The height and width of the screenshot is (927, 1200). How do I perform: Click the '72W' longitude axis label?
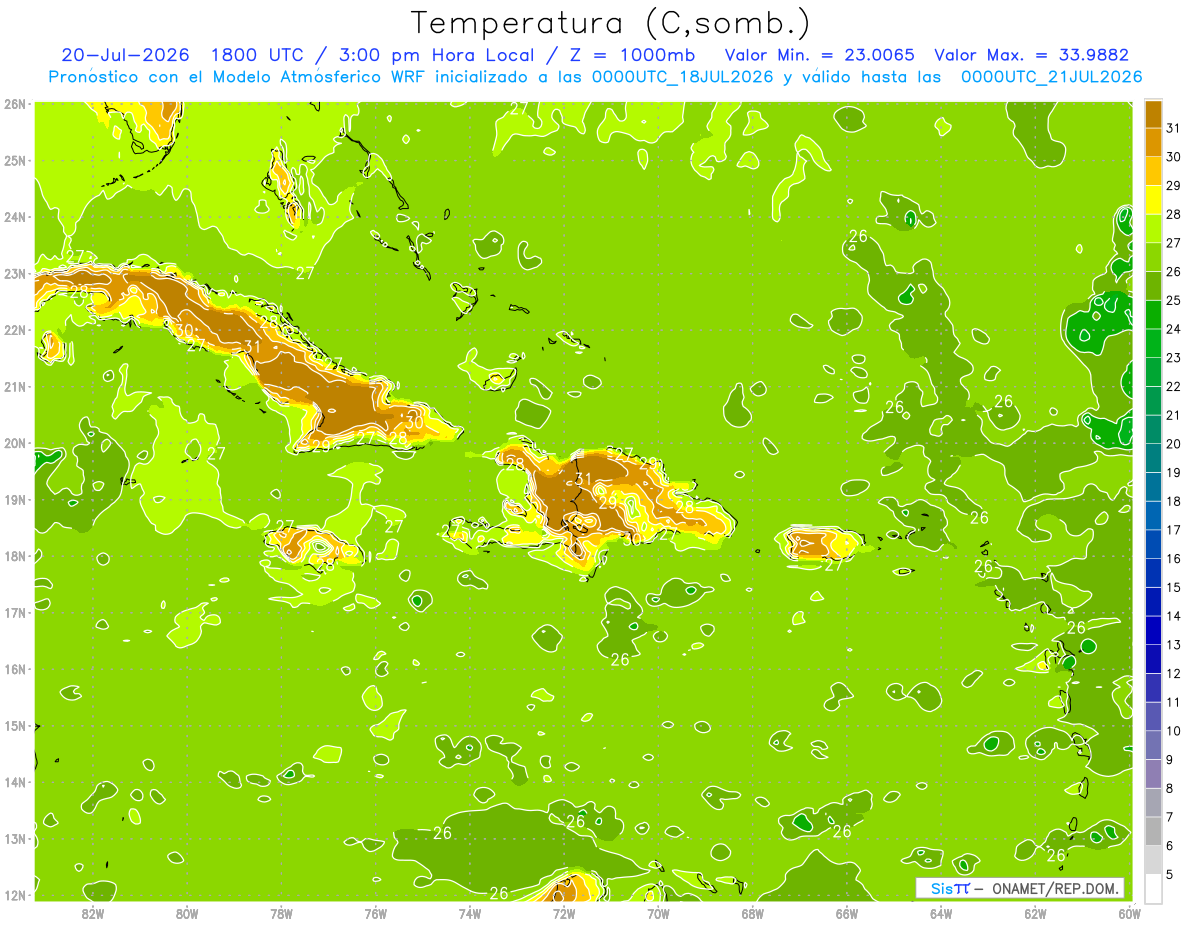[564, 914]
